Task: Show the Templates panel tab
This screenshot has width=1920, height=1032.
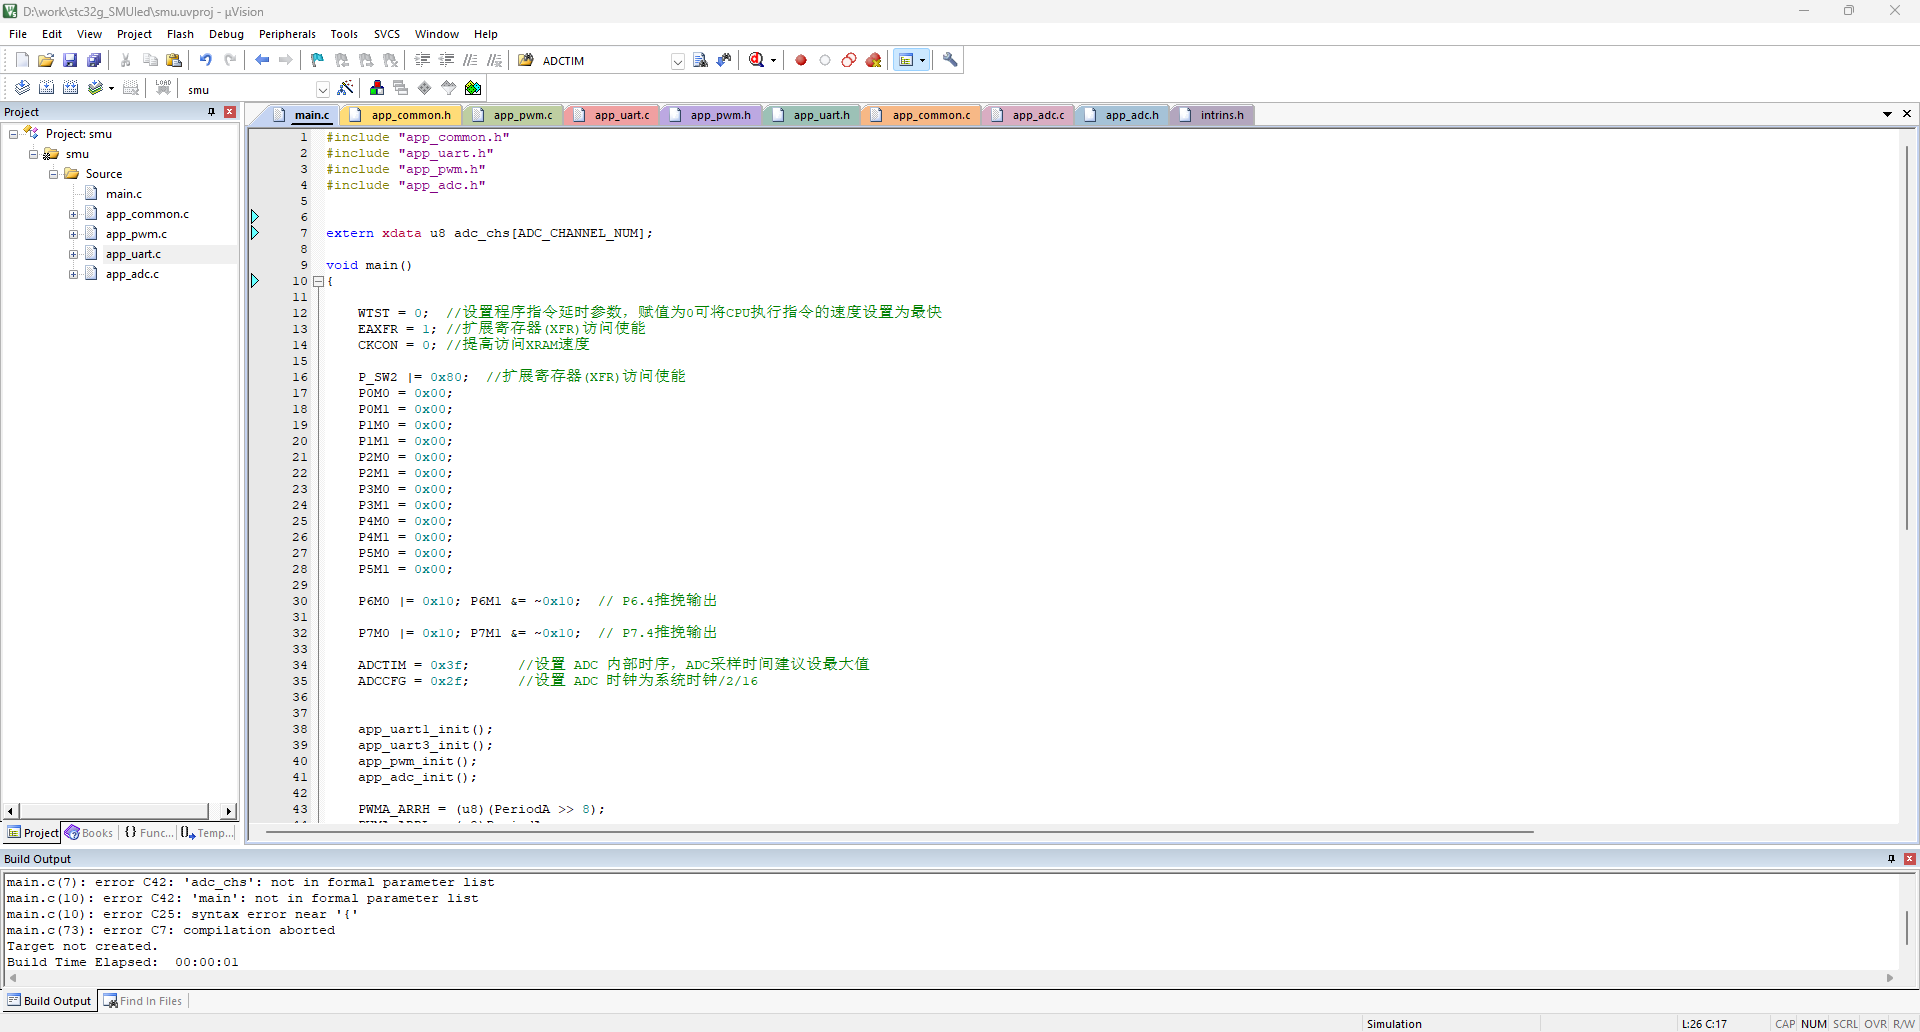Action: (207, 833)
